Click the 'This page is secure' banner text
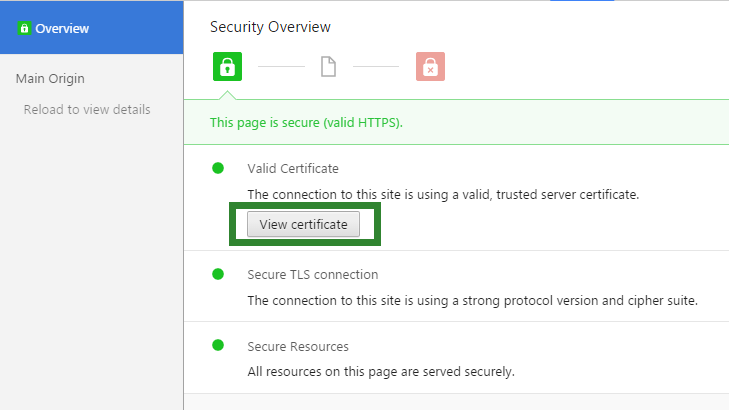The image size is (729, 410). [306, 123]
